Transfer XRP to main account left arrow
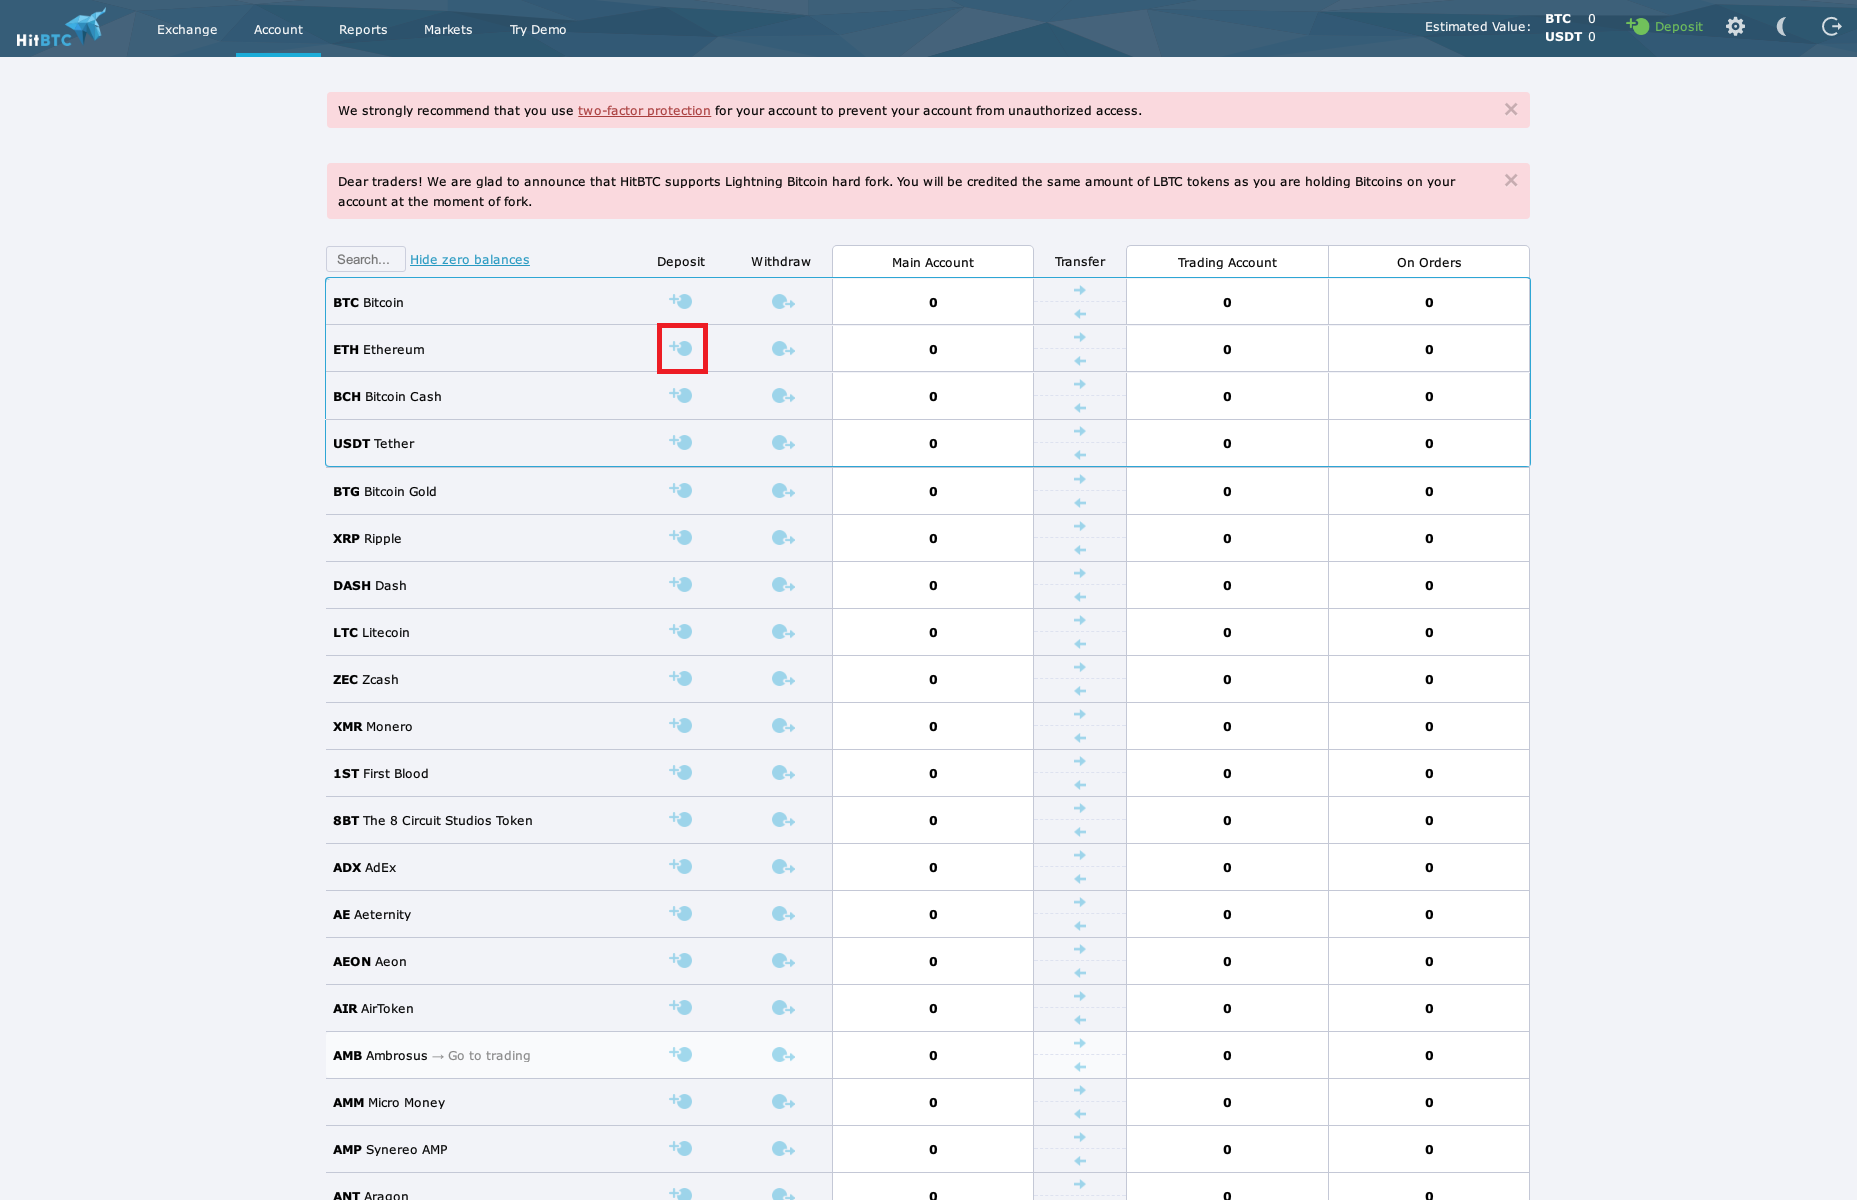This screenshot has width=1857, height=1200. point(1080,550)
